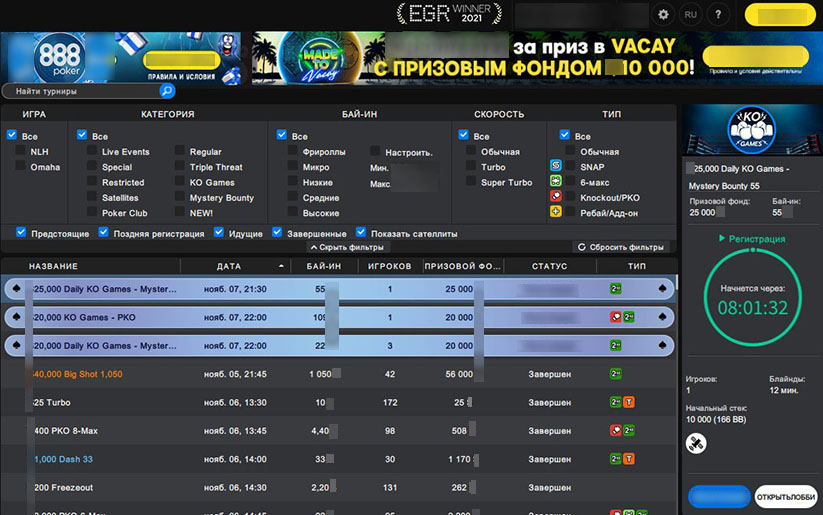823x515 pixels.
Task: Check the Live Events category checkbox
Action: tap(92, 151)
